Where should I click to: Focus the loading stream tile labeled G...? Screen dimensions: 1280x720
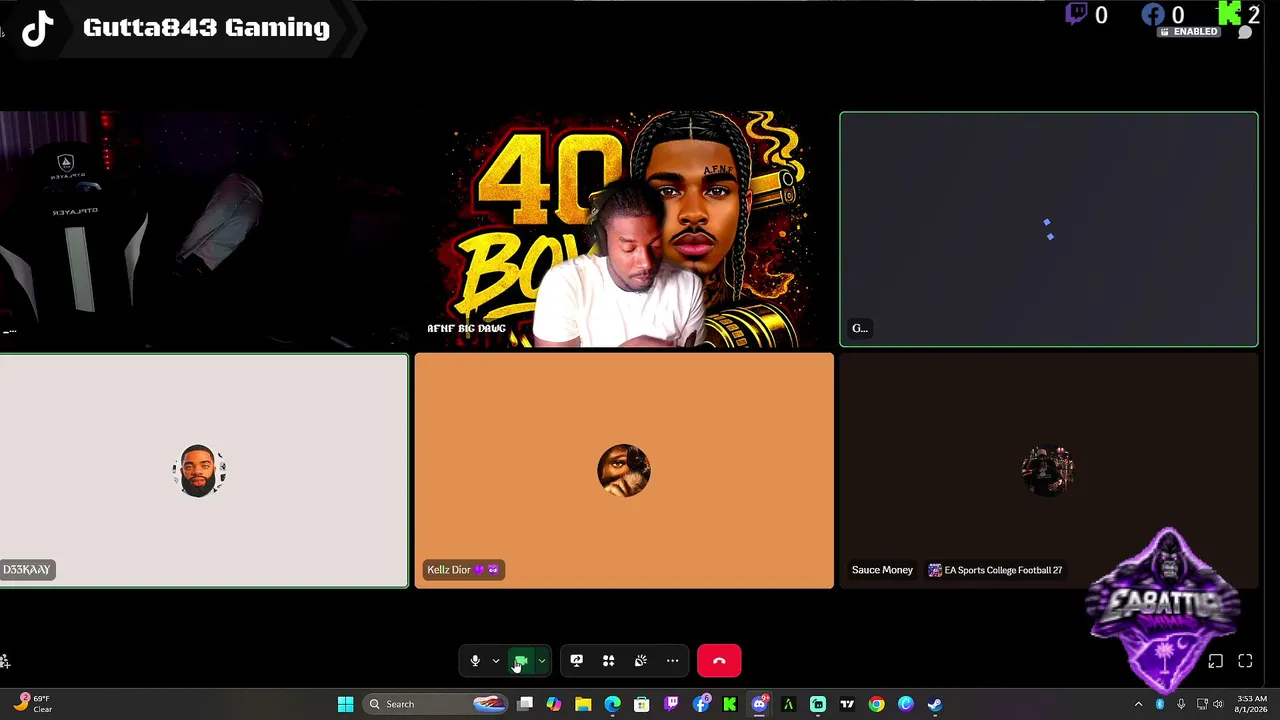pos(1048,229)
